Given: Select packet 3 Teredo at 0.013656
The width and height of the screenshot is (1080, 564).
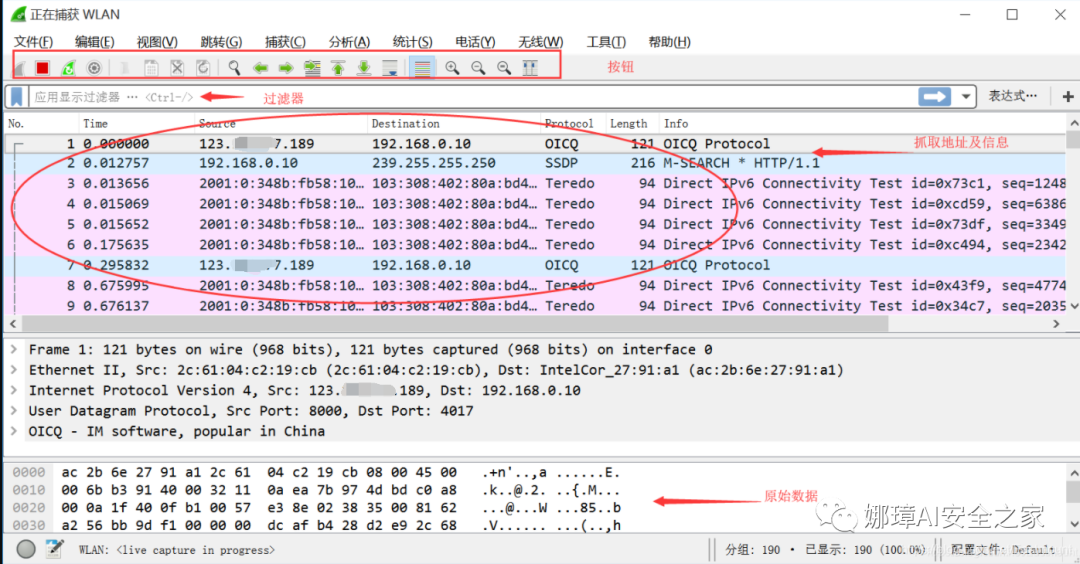Looking at the screenshot, I should coord(535,184).
